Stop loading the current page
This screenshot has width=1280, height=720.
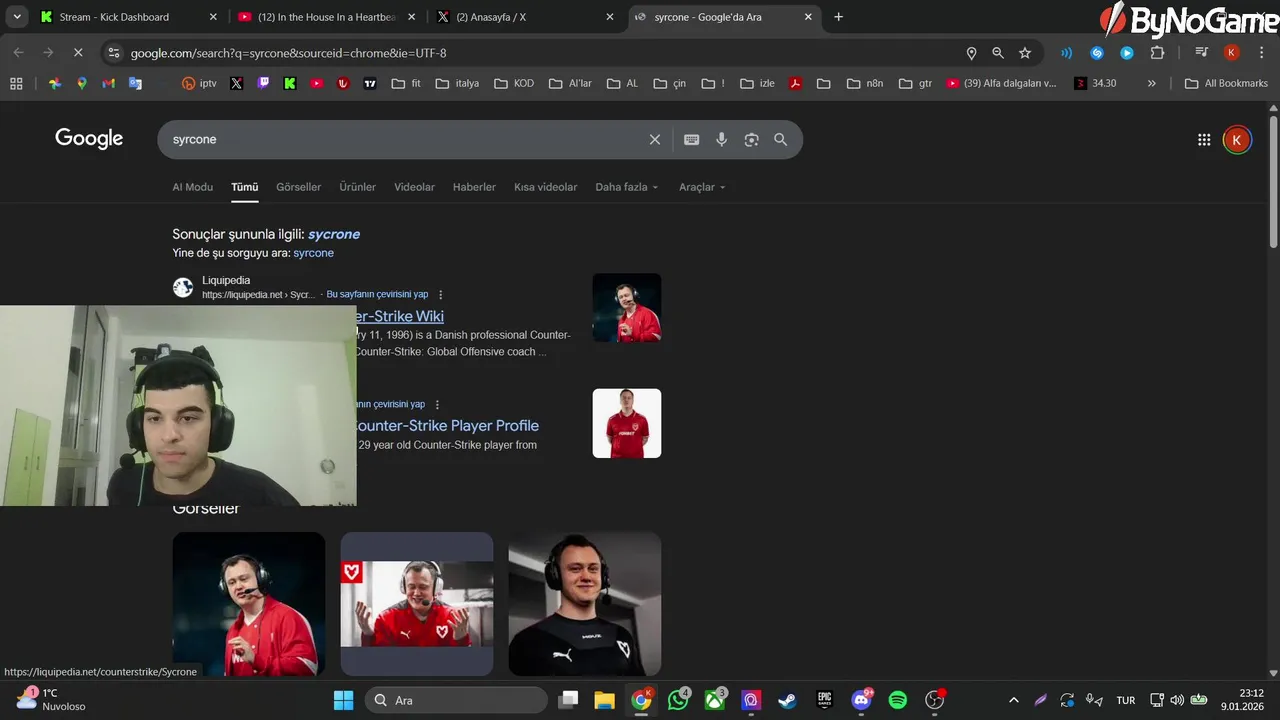pyautogui.click(x=78, y=53)
